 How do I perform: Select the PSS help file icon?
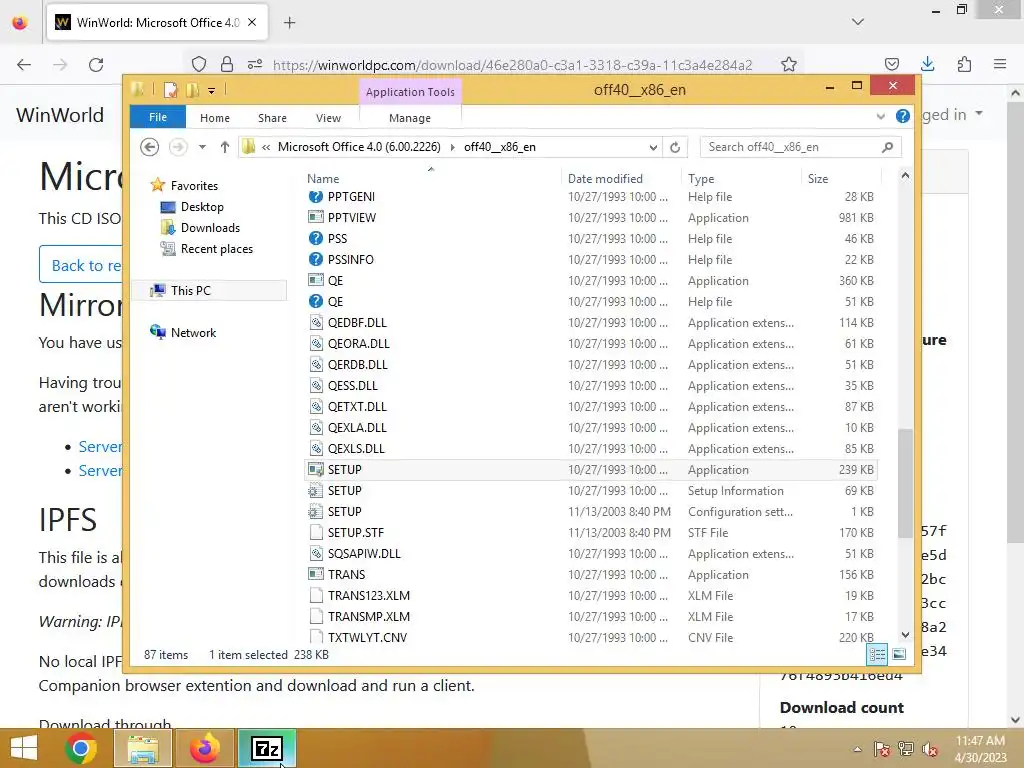click(x=315, y=238)
